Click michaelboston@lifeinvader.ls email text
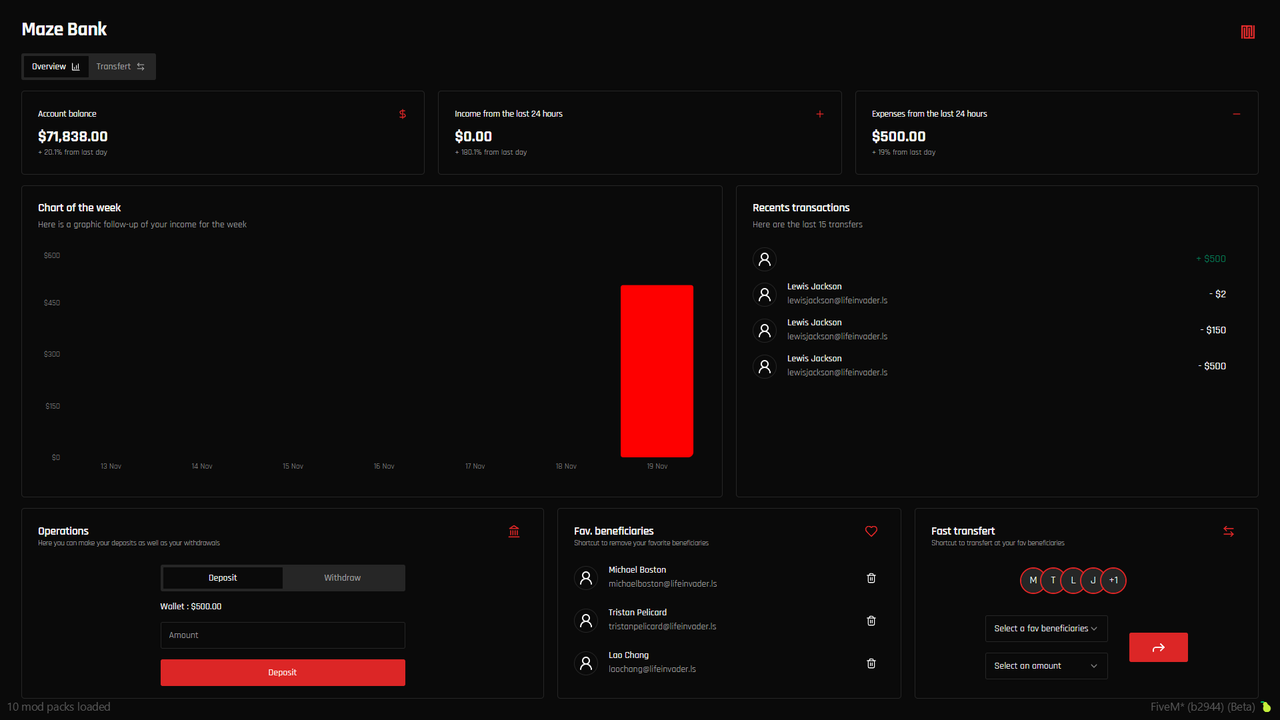Screen dimensions: 1280x720 pyautogui.click(x=663, y=584)
